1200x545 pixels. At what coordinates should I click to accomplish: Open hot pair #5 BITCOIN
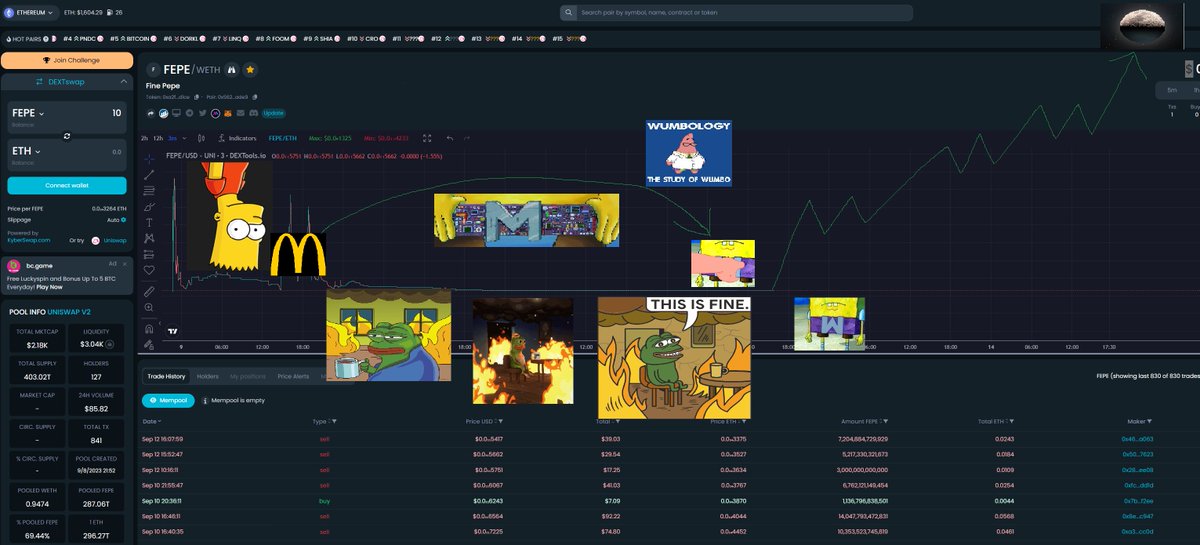135,38
